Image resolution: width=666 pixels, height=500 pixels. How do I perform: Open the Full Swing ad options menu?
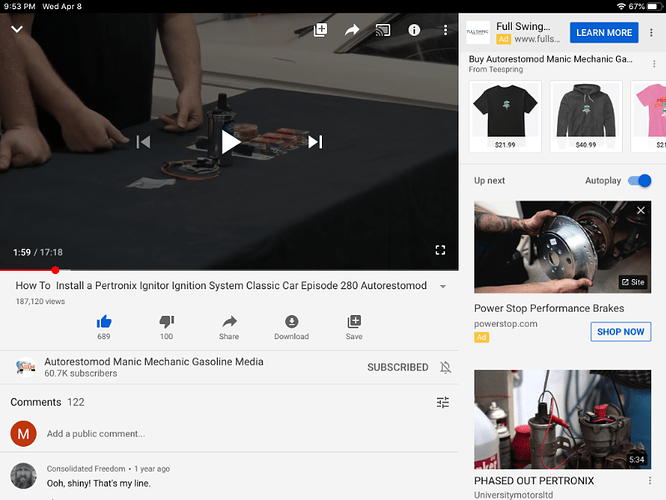tap(651, 33)
